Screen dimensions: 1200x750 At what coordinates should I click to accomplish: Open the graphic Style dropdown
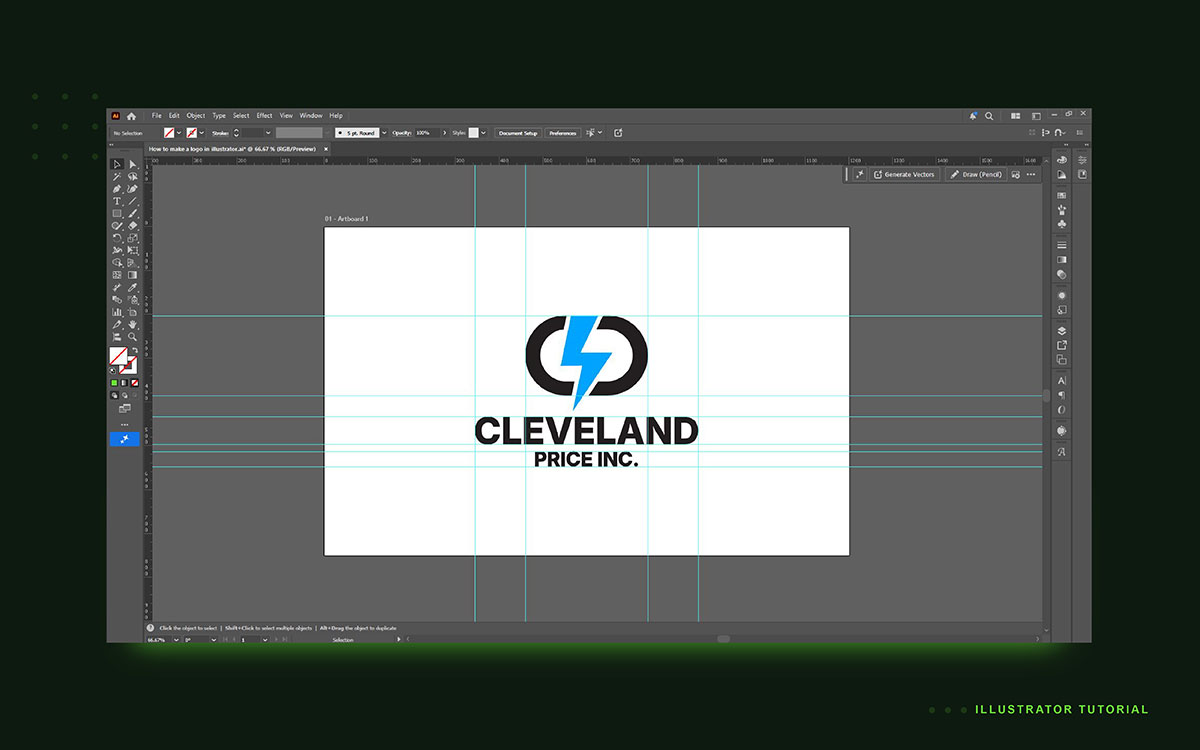[484, 133]
